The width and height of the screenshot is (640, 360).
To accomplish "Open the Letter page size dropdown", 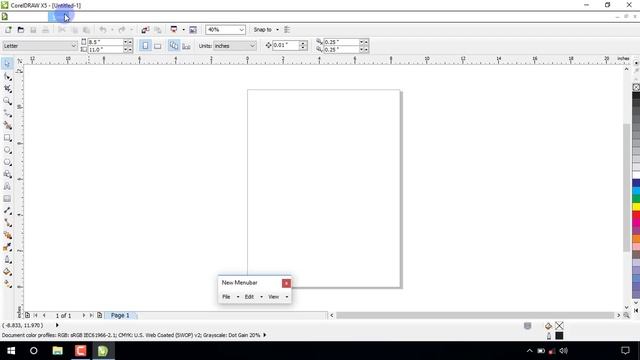I will pyautogui.click(x=73, y=46).
